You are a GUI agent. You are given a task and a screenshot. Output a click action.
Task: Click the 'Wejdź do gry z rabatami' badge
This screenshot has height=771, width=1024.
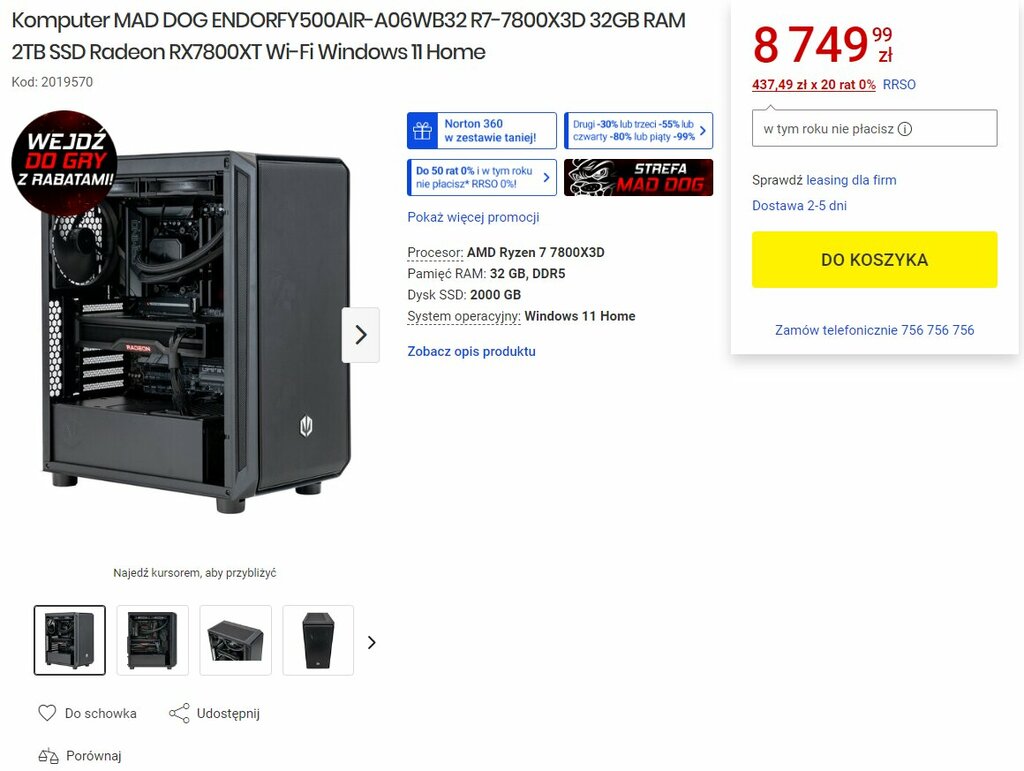(64, 162)
